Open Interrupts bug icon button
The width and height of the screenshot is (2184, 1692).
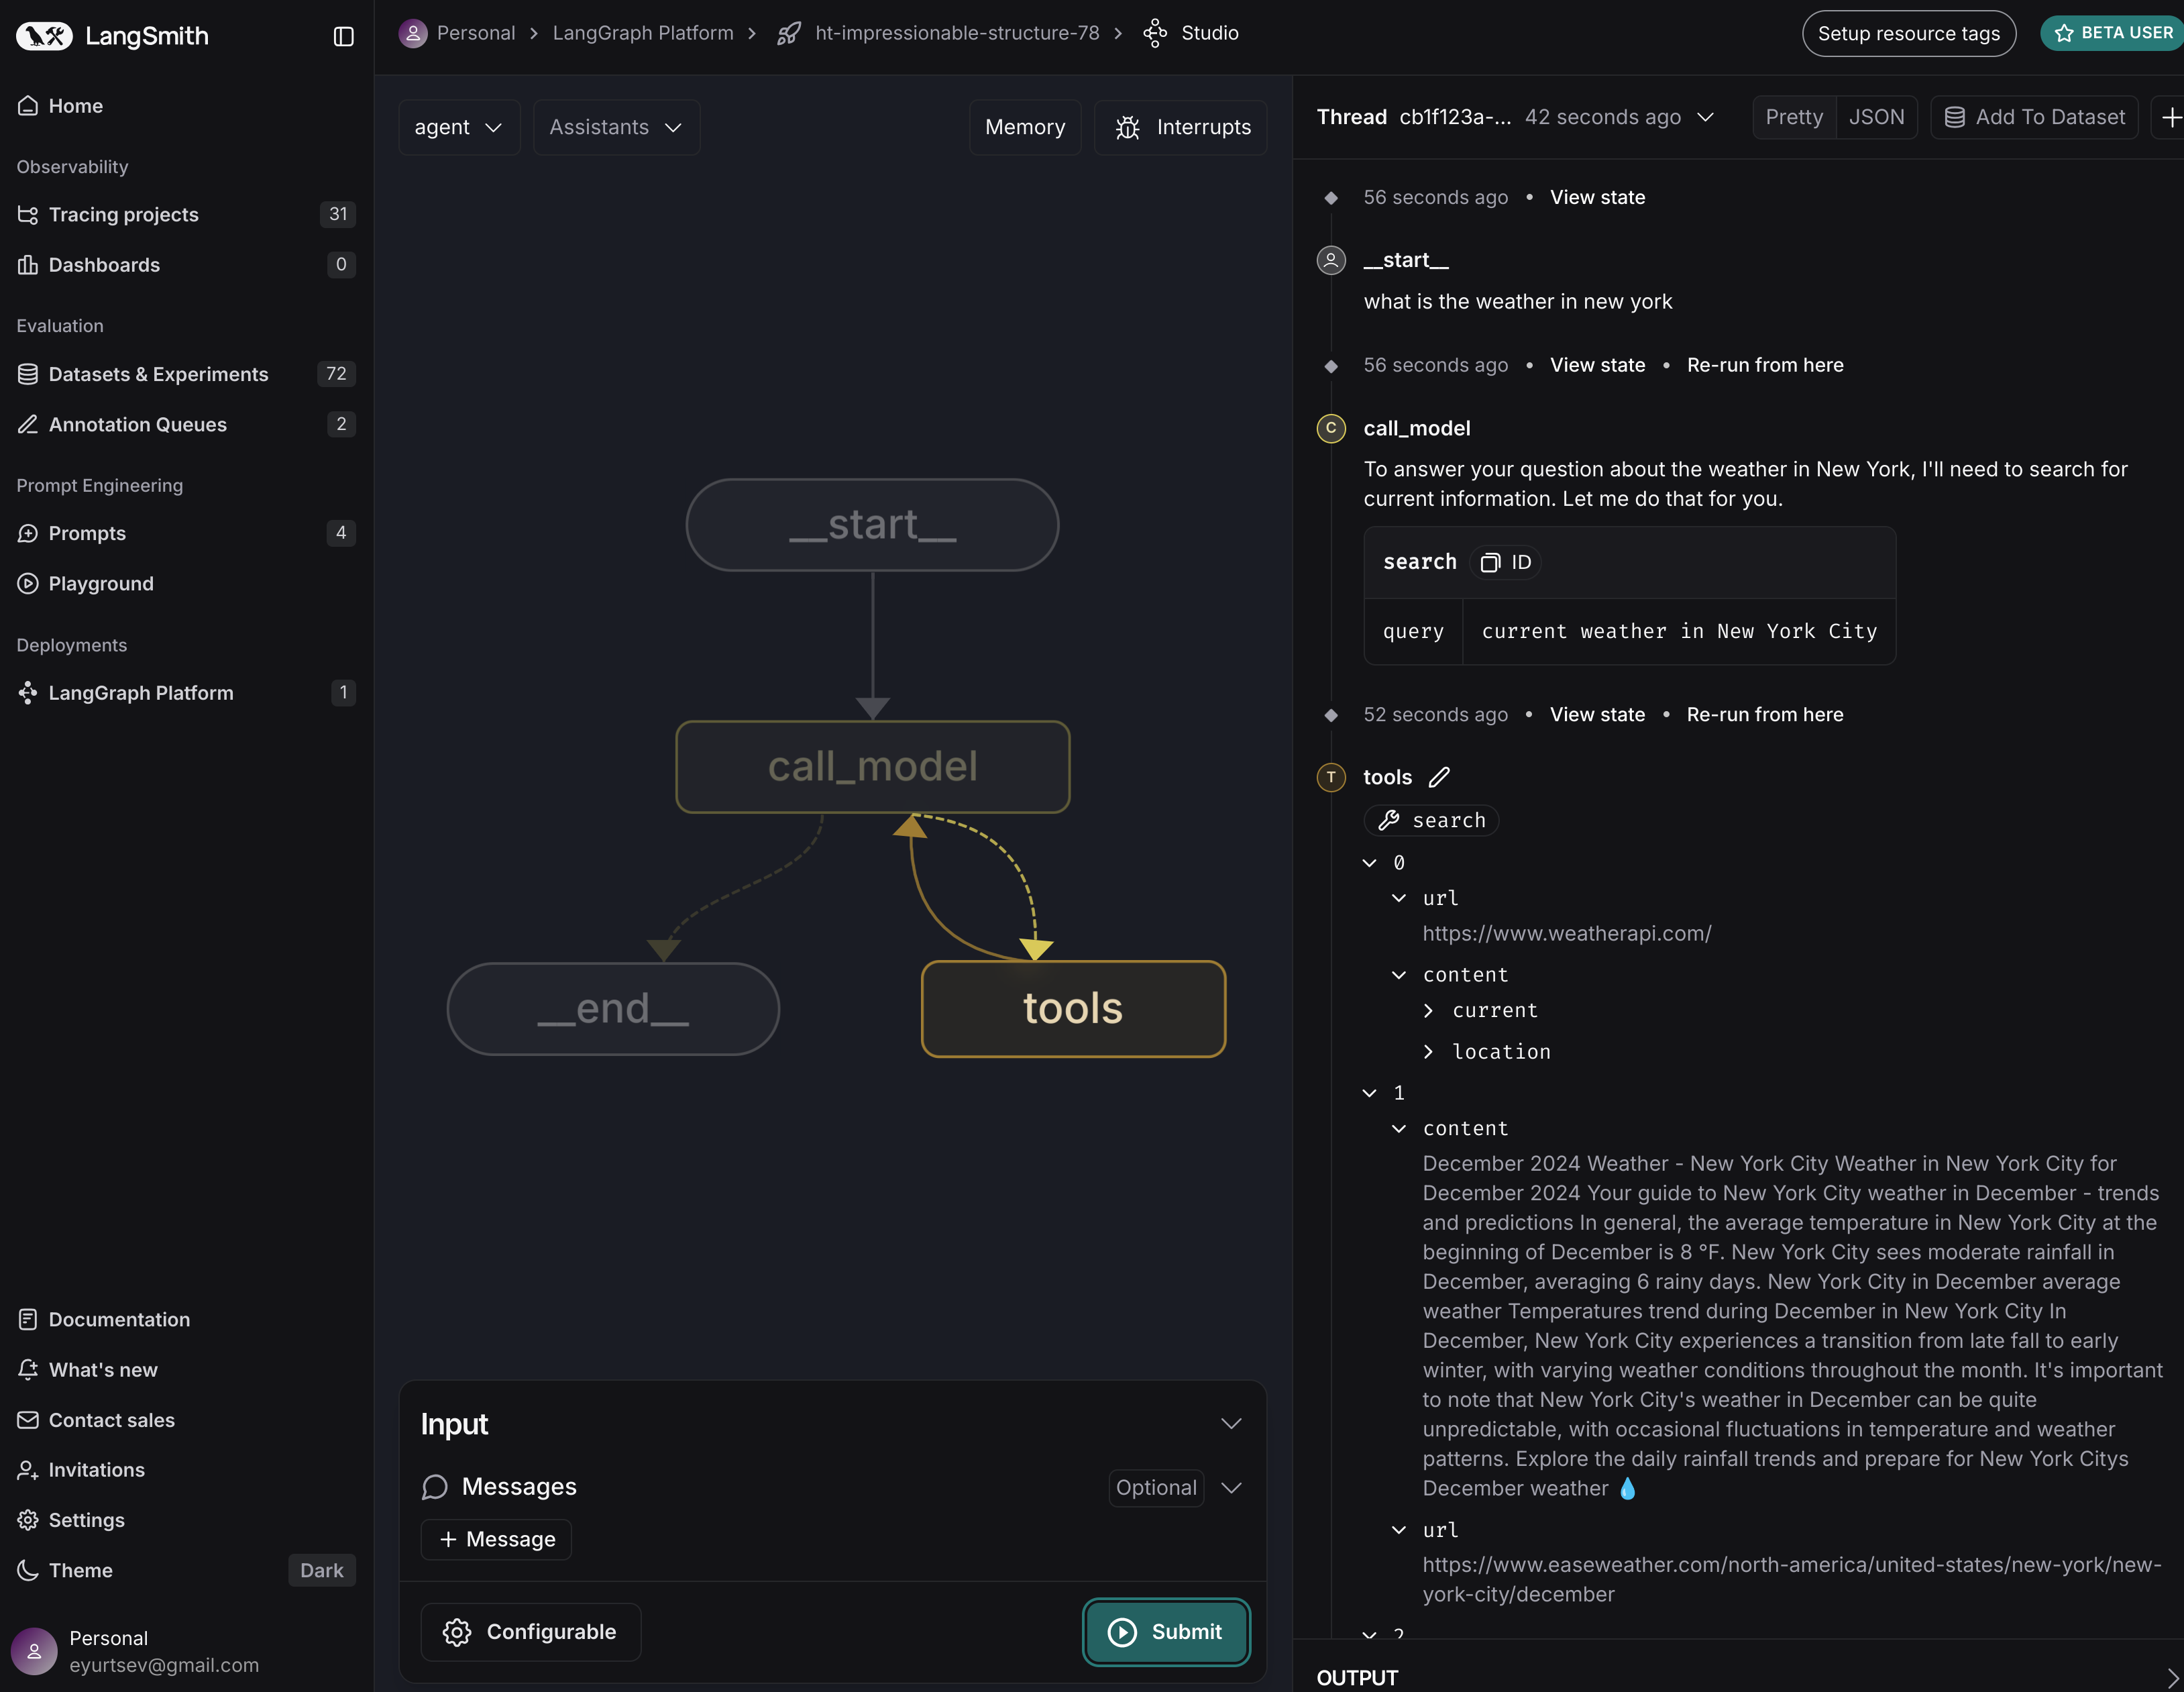click(1180, 127)
